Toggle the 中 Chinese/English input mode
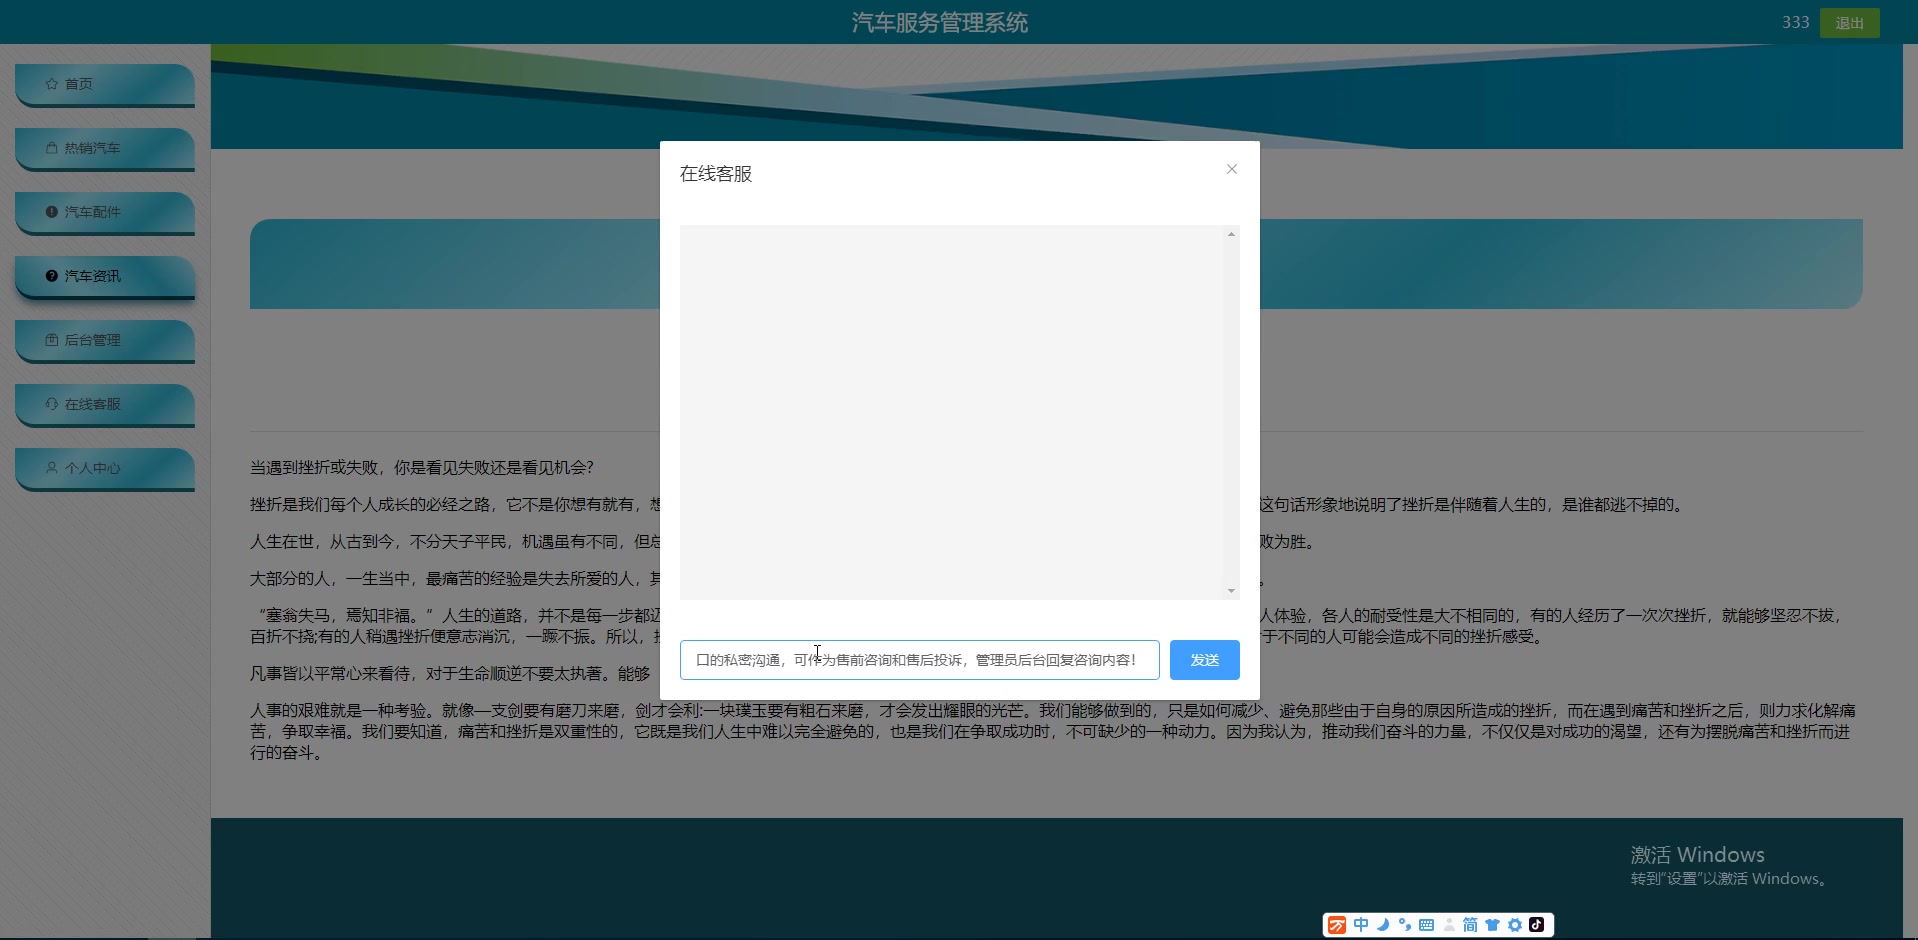This screenshot has height=940, width=1918. [x=1361, y=925]
